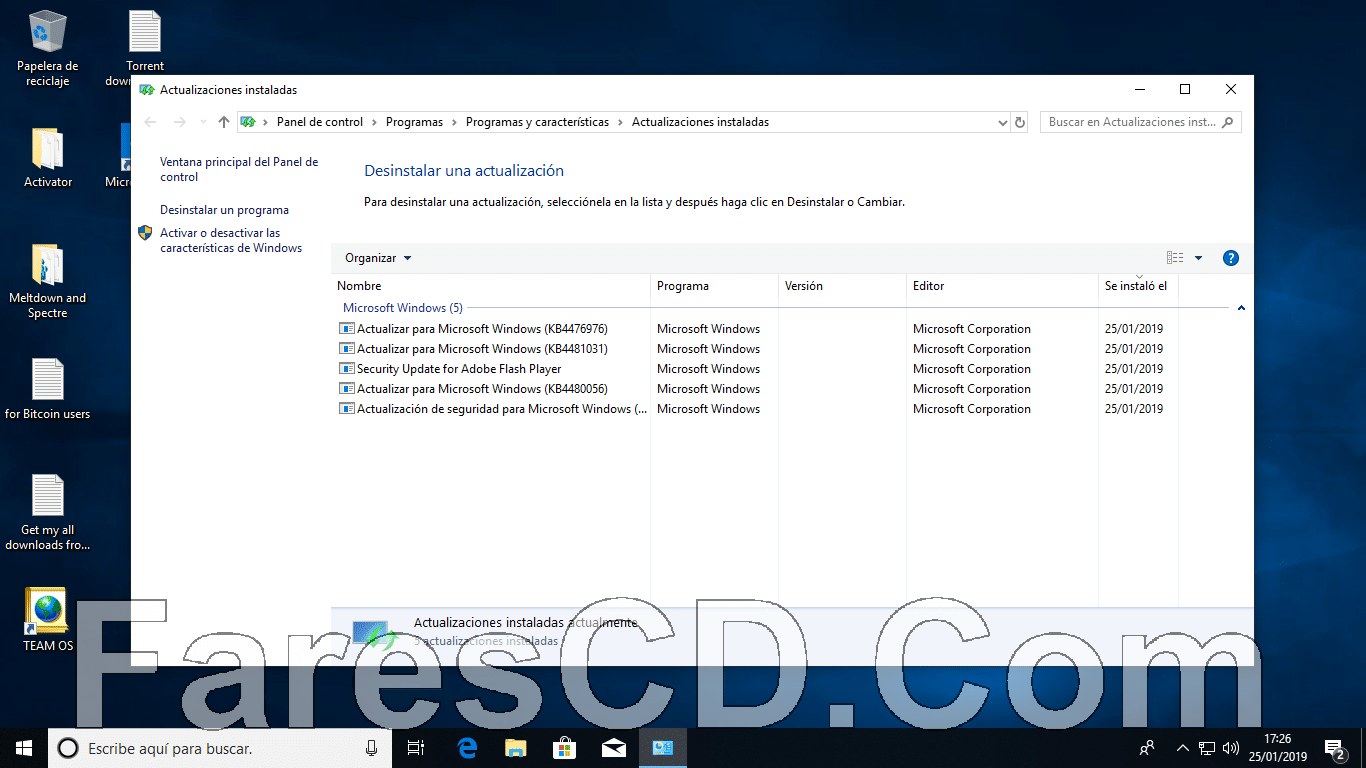Click the volume icon in system tray

1230,748
